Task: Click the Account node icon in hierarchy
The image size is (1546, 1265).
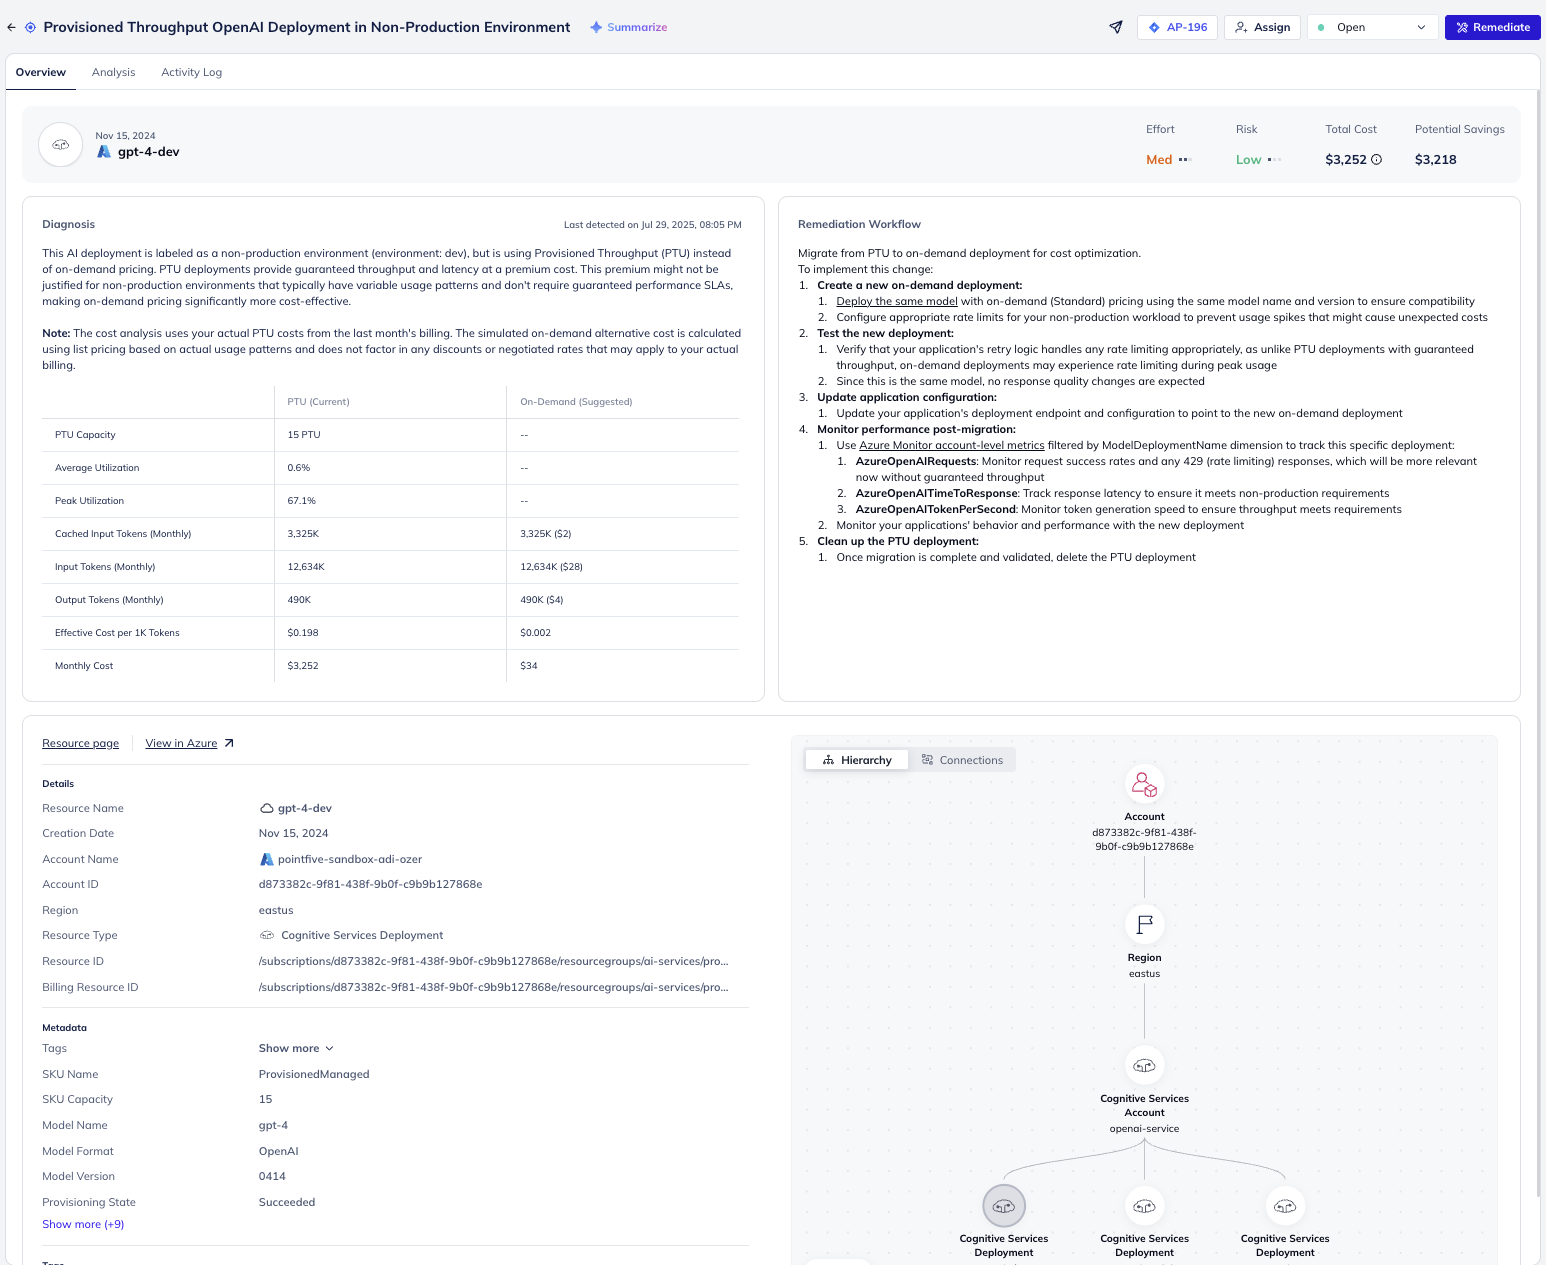Action: (1144, 785)
